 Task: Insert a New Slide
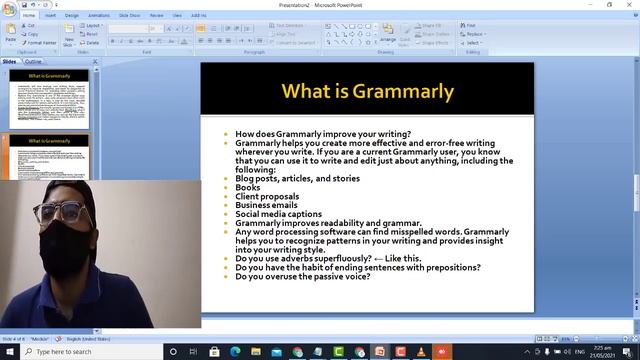coord(69,35)
